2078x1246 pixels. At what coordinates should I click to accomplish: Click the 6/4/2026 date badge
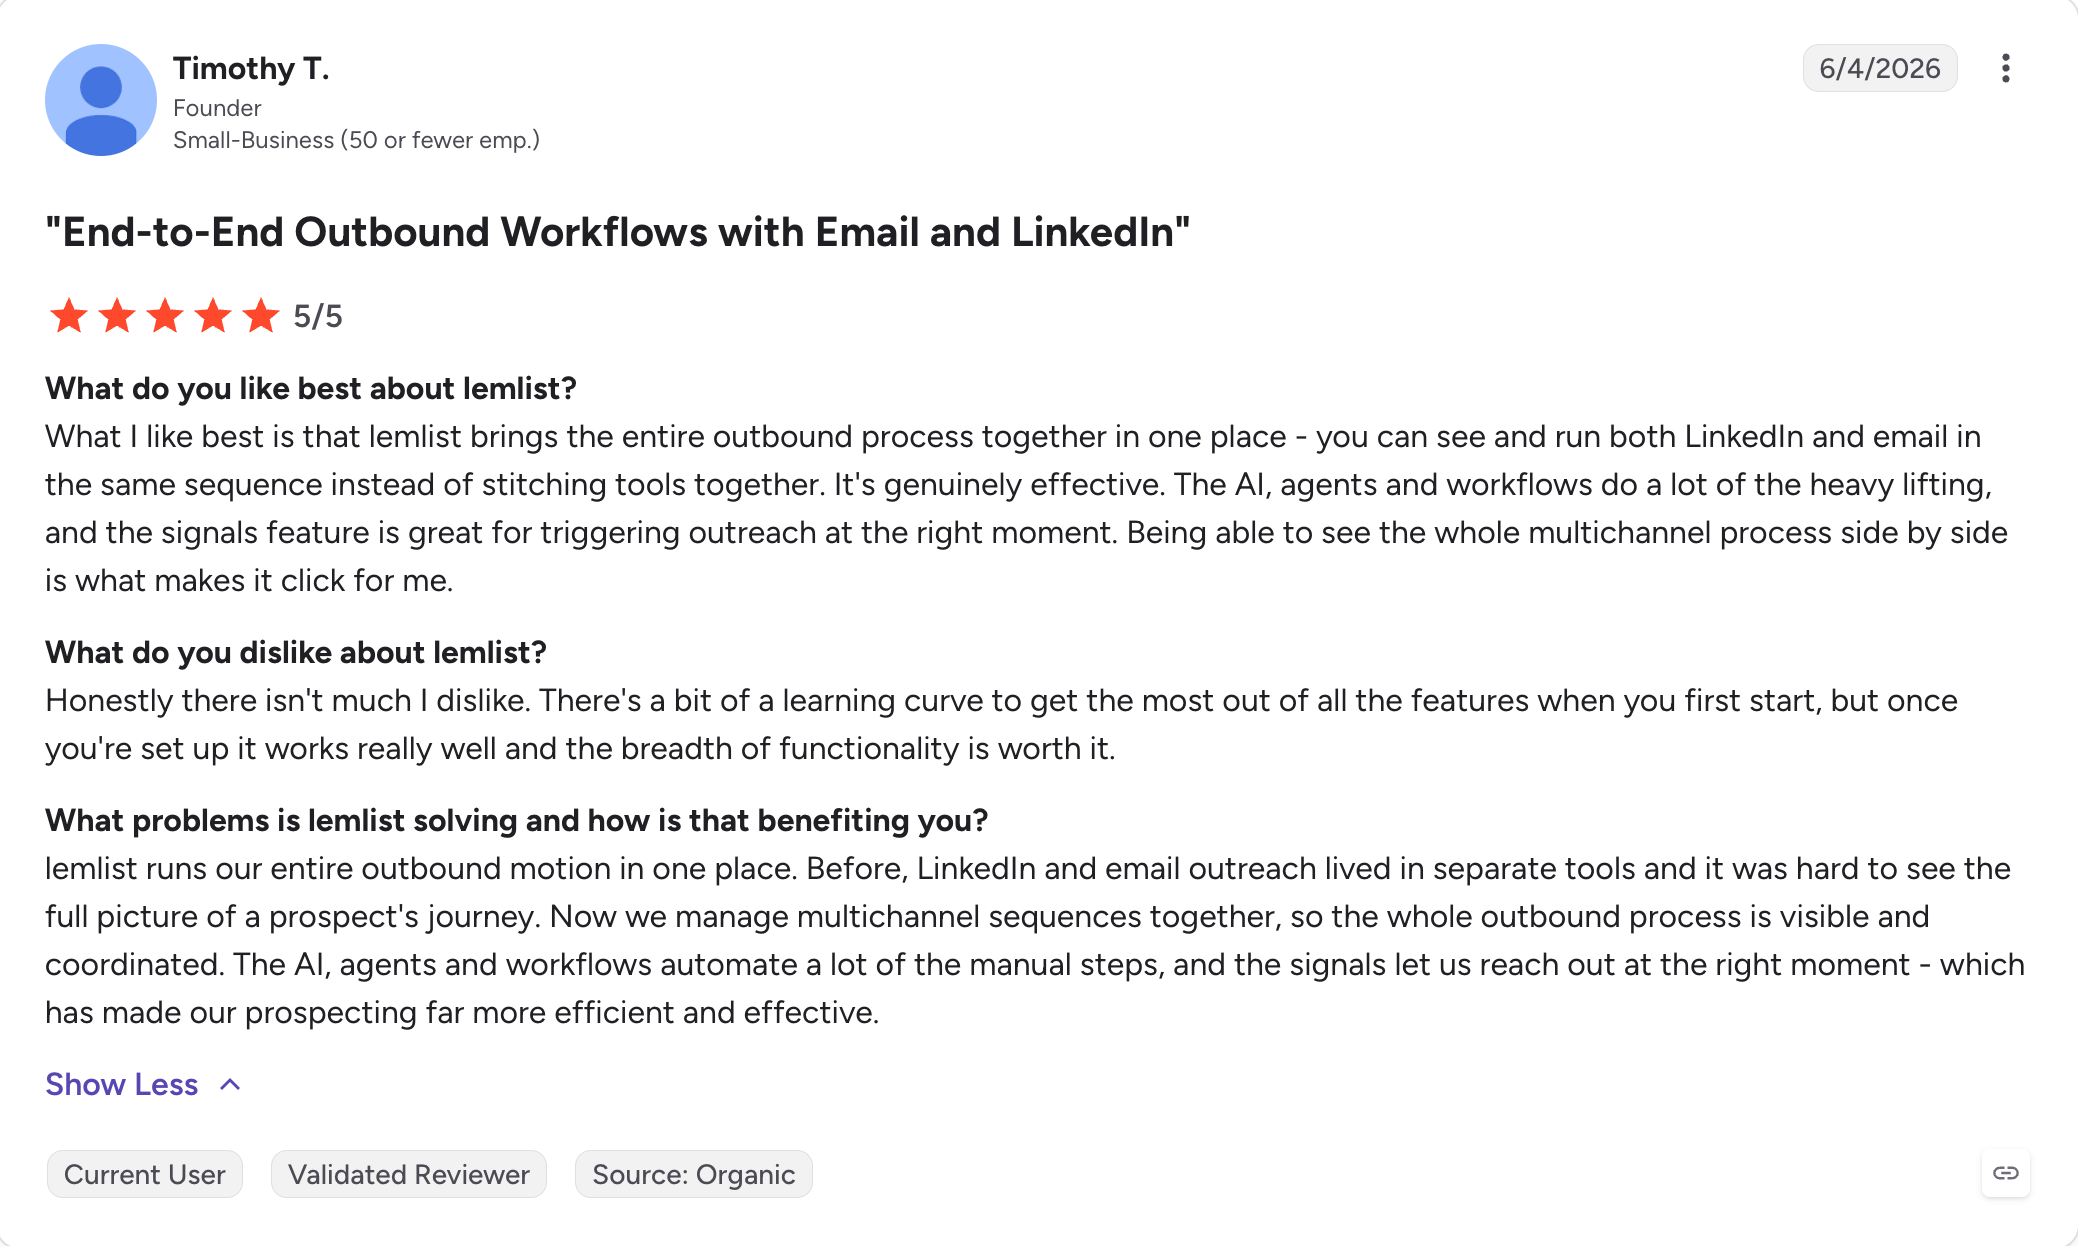click(x=1880, y=68)
